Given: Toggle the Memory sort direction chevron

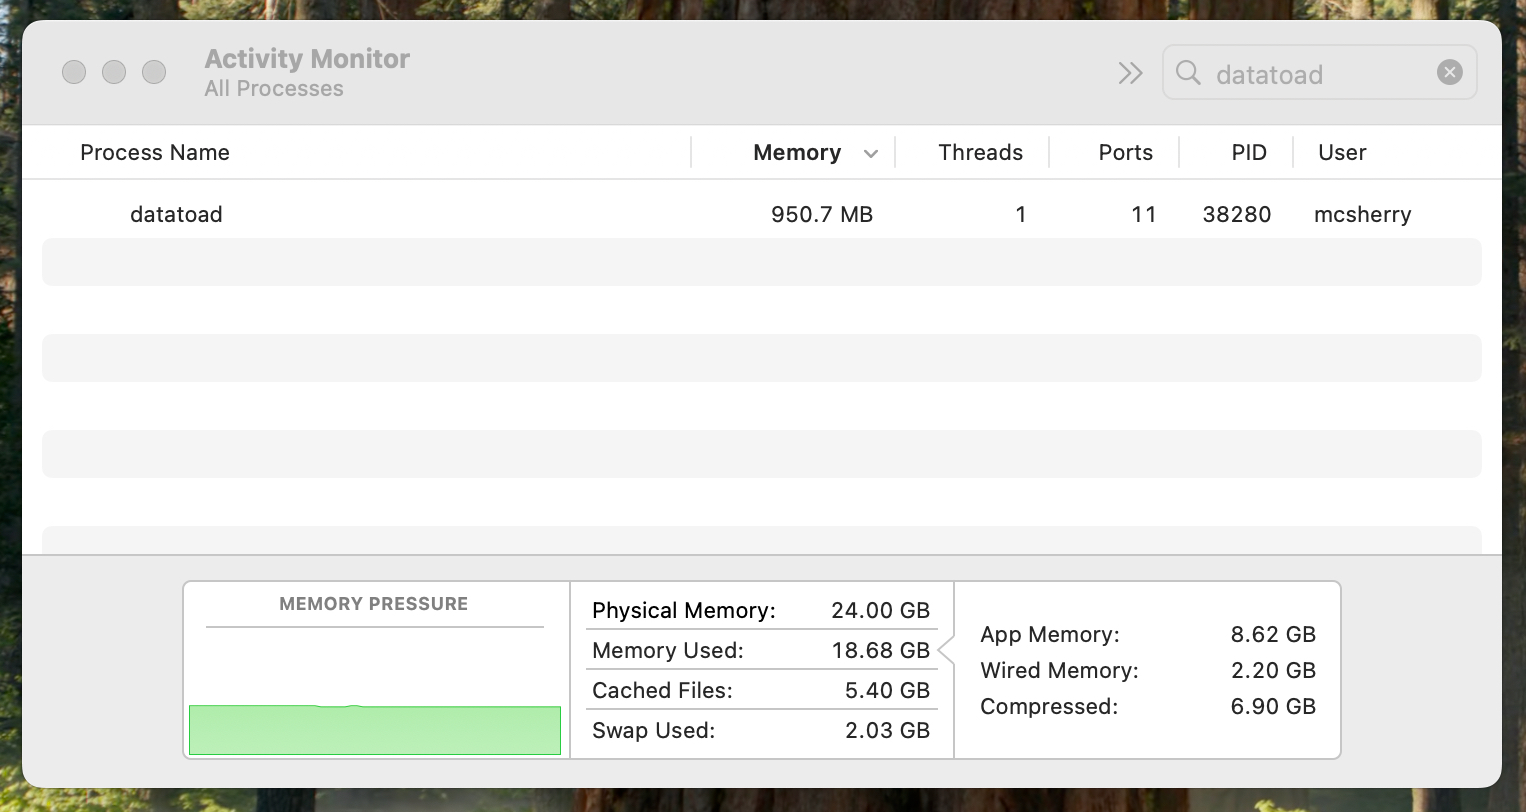Looking at the screenshot, I should [871, 154].
